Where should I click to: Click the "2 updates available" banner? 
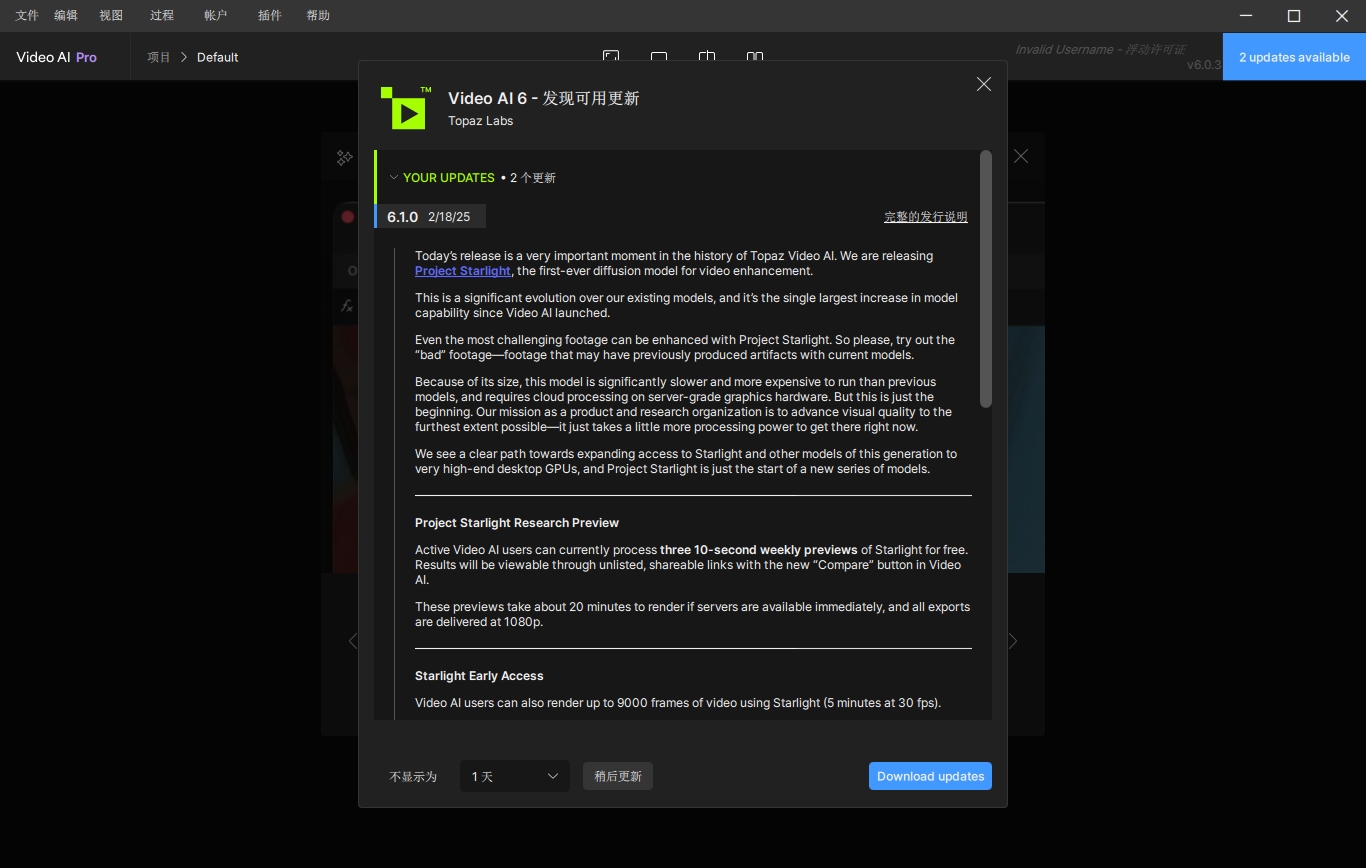pos(1294,57)
